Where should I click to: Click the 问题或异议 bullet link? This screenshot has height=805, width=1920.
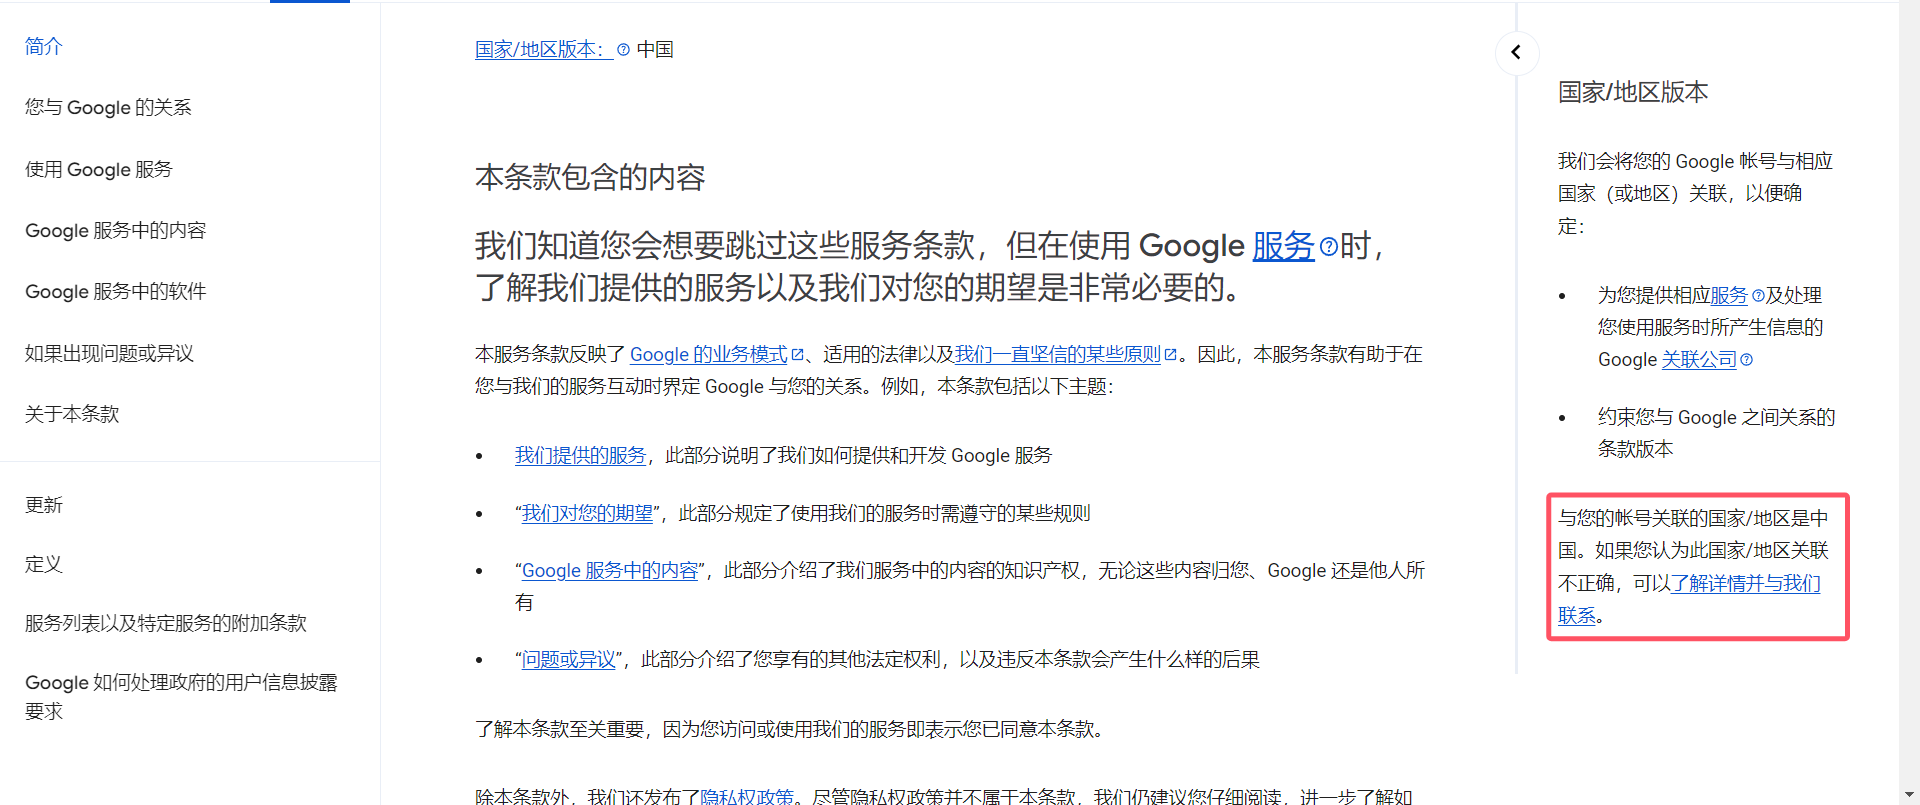(568, 660)
